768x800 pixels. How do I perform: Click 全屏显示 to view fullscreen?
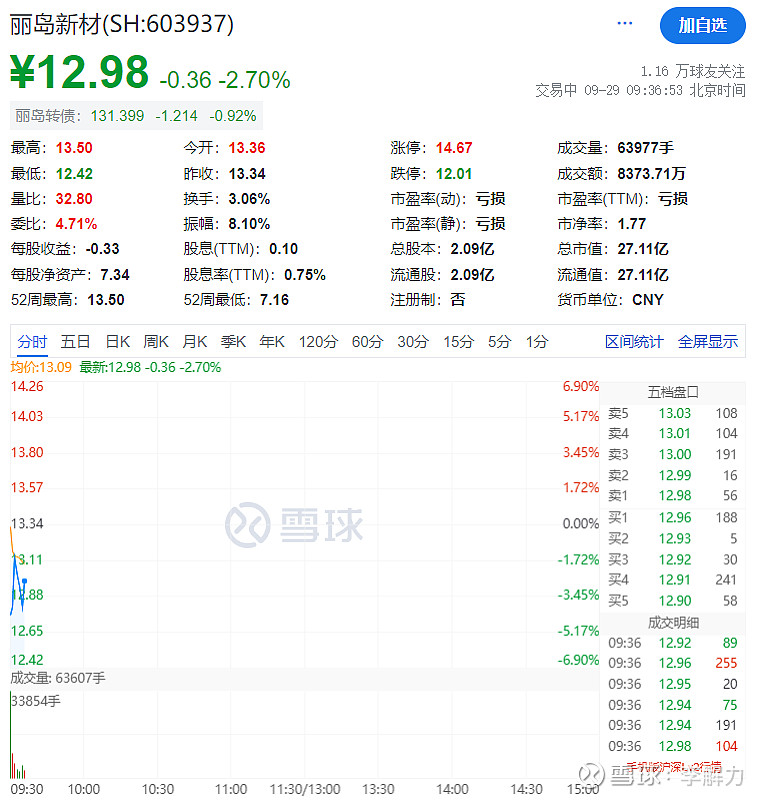[x=708, y=342]
